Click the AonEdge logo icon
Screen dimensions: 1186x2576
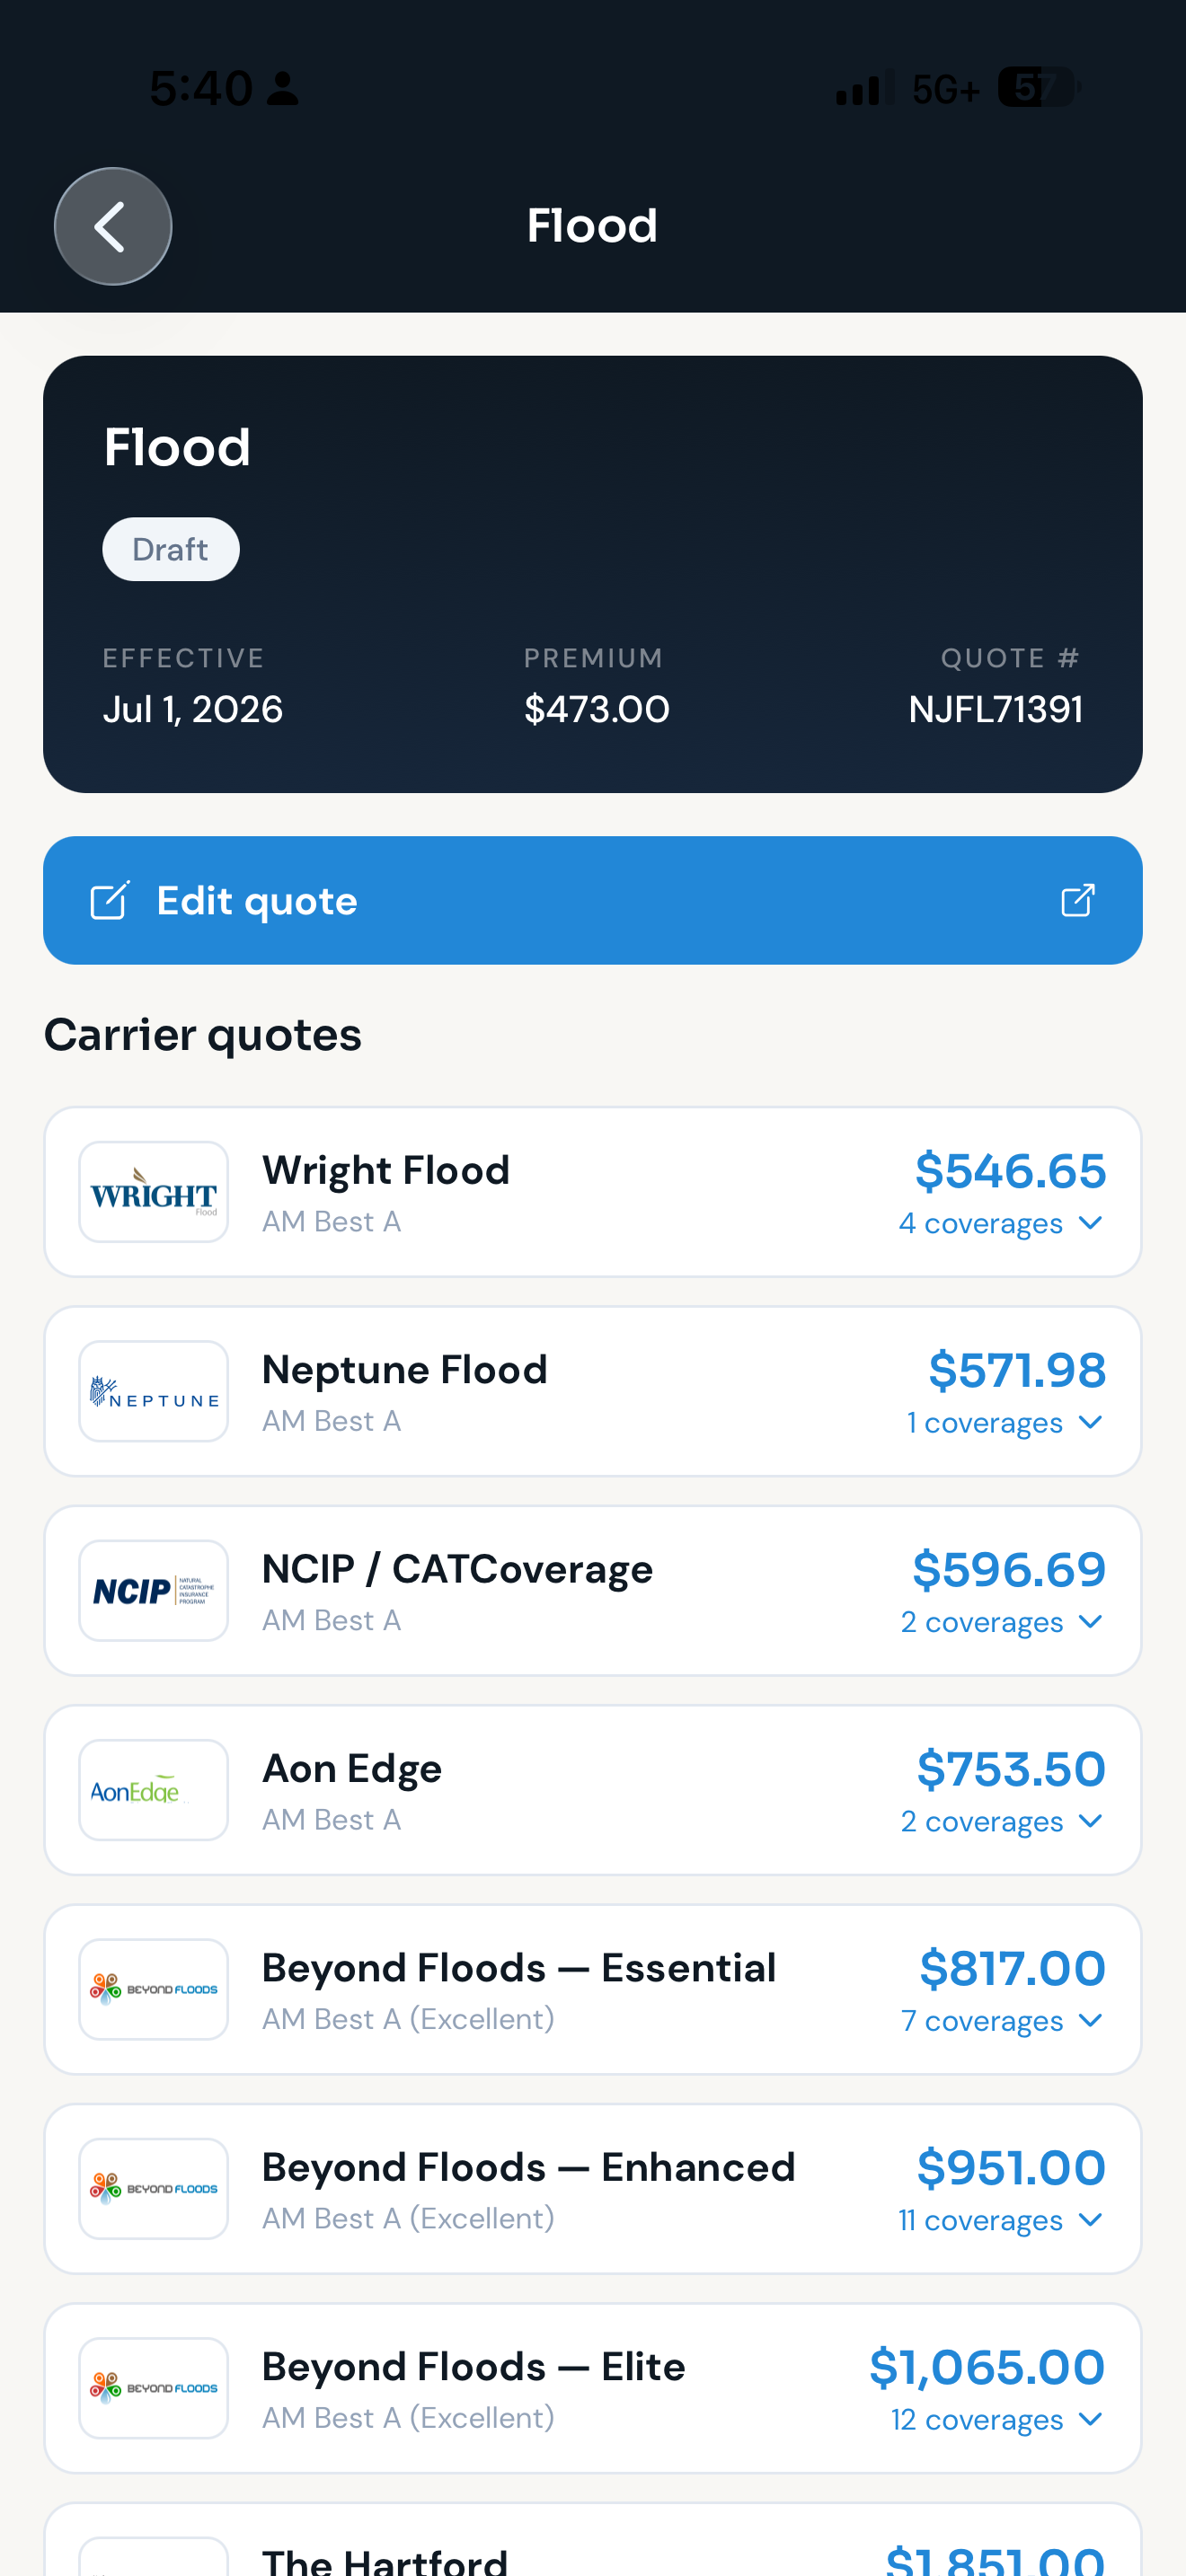154,1790
